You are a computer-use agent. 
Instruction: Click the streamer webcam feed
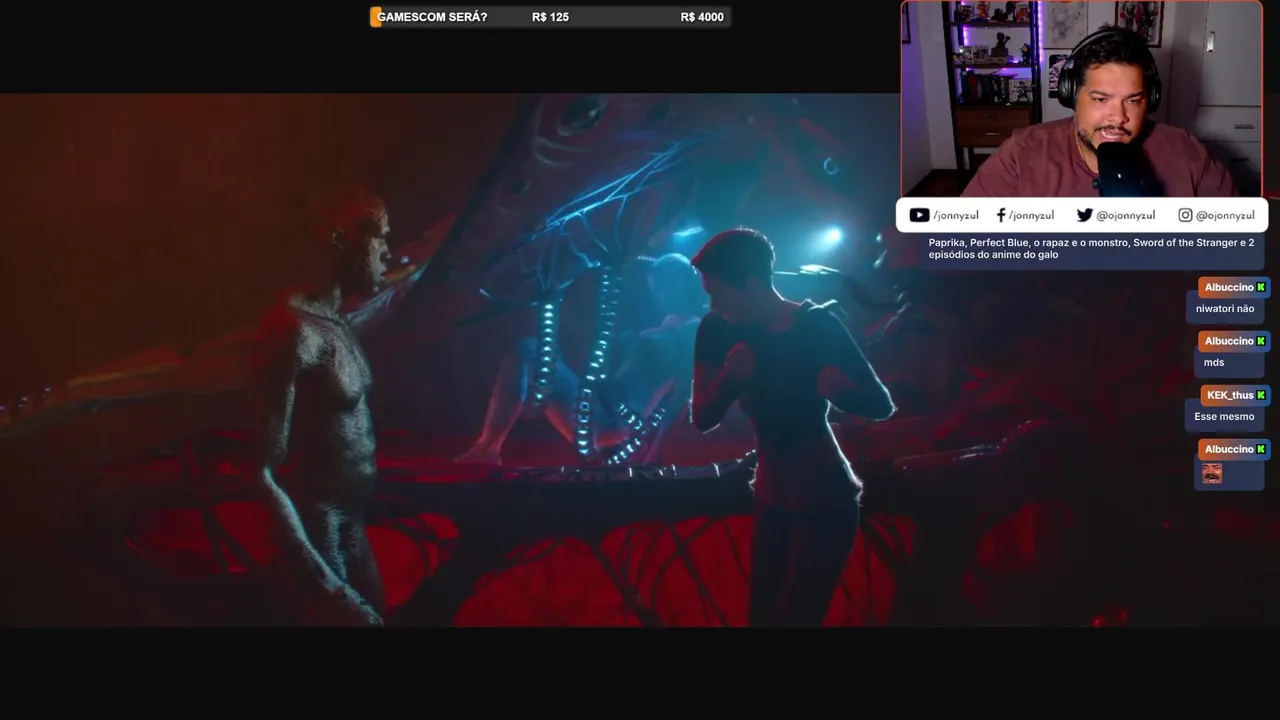click(1082, 99)
